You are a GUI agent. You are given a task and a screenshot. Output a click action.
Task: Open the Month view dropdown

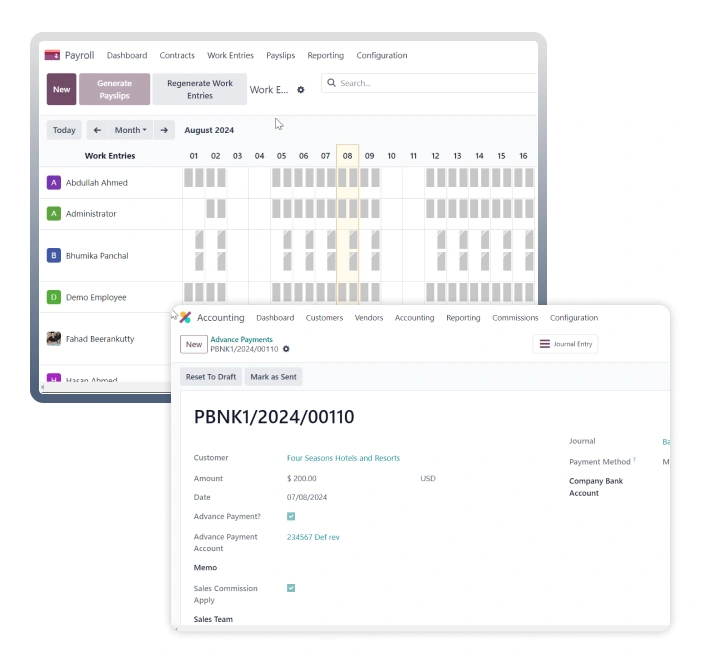[x=130, y=130]
